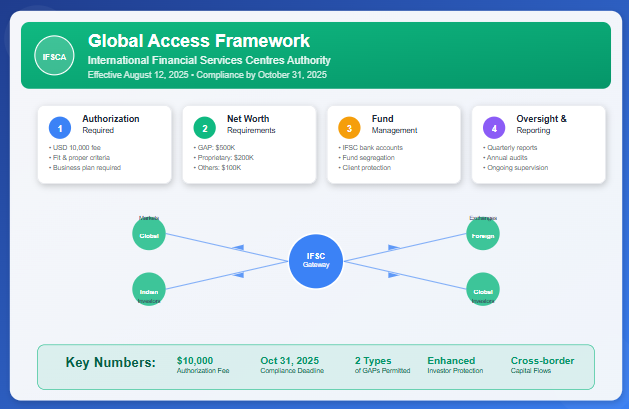Click International Financial Services Centres Authority subtitle
The height and width of the screenshot is (409, 629).
tap(209, 60)
